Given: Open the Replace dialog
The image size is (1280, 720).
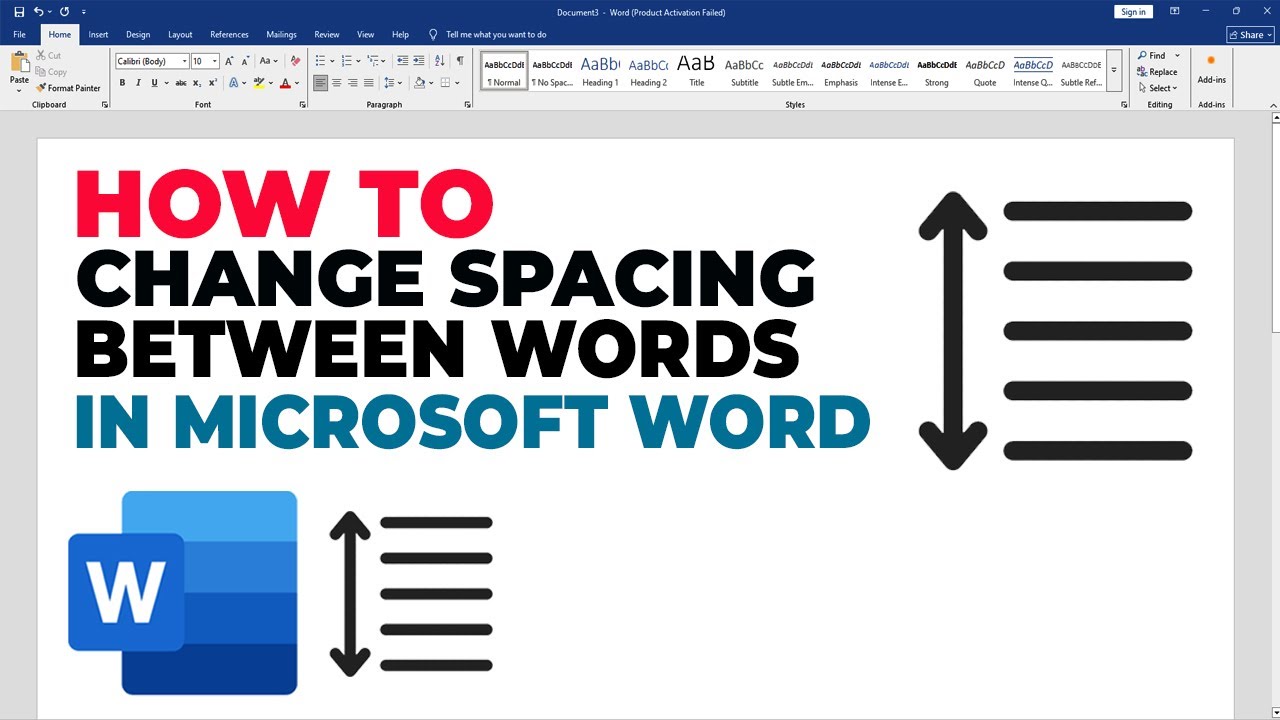Looking at the screenshot, I should point(1157,72).
